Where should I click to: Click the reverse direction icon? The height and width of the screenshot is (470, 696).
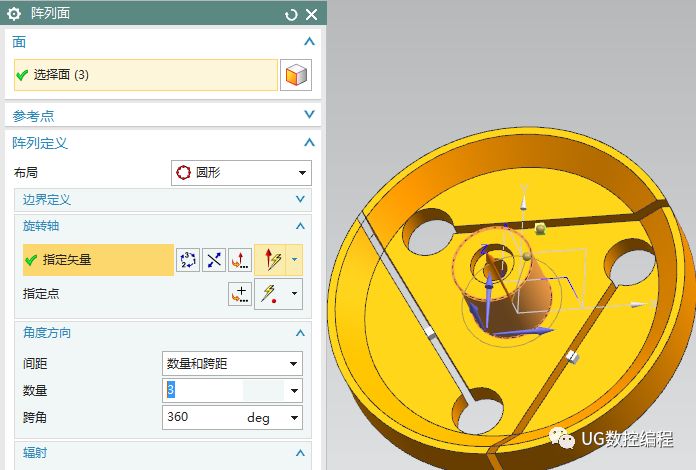tap(214, 260)
